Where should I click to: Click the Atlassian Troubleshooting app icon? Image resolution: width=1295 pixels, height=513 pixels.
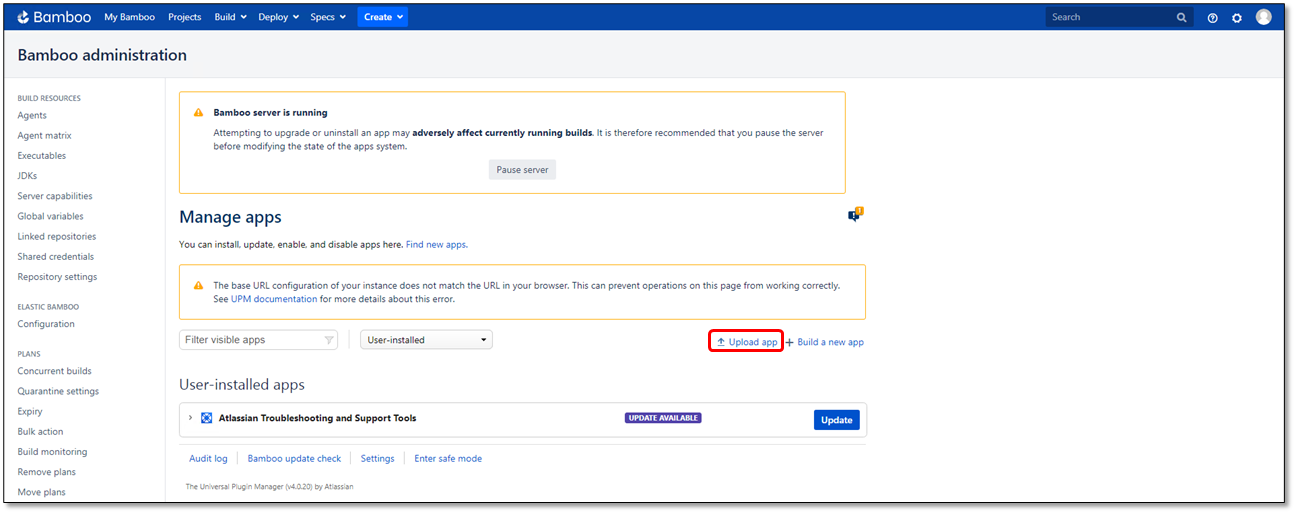[207, 418]
